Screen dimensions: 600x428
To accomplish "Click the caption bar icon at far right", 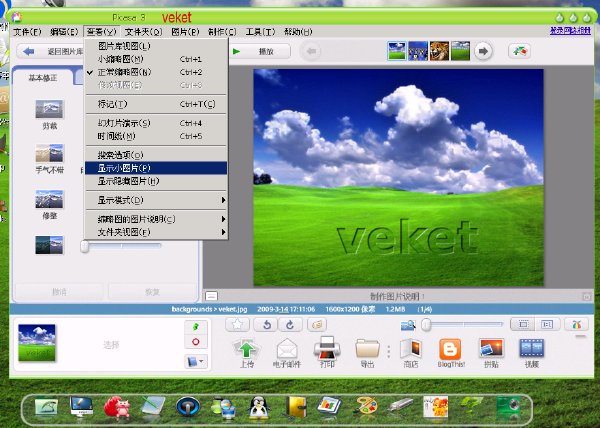I will (x=587, y=296).
